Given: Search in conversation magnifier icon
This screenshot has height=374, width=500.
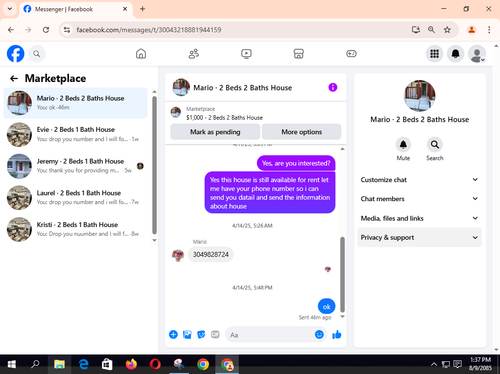Looking at the screenshot, I should (x=435, y=145).
